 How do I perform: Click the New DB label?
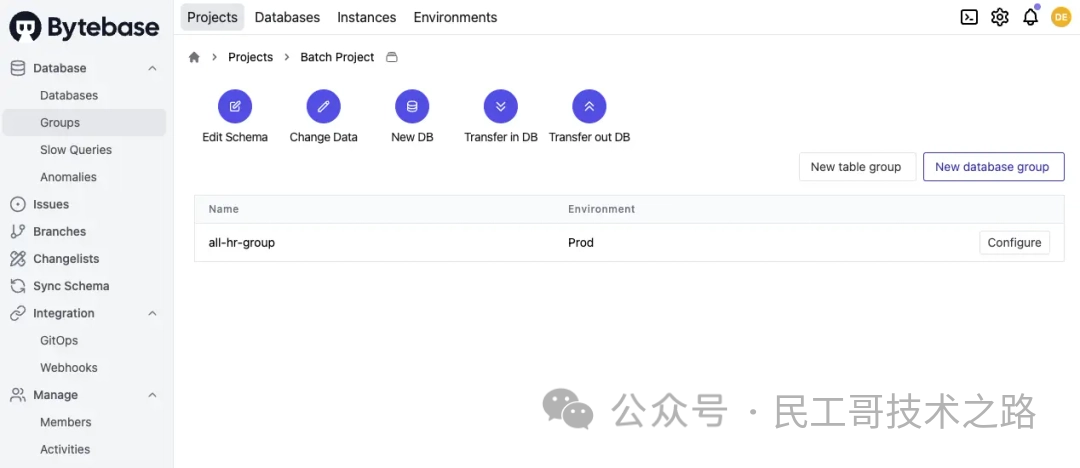412,137
